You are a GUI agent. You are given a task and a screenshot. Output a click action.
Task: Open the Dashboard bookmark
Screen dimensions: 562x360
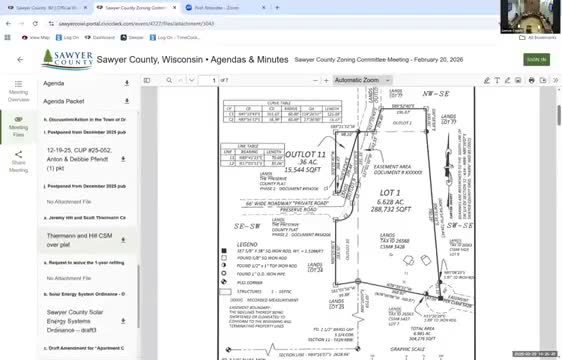pyautogui.click(x=99, y=37)
